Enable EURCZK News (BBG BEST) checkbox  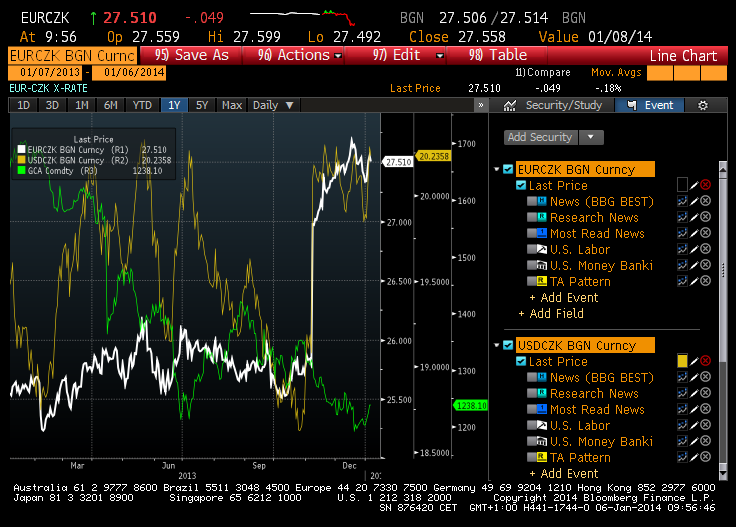[x=532, y=201]
